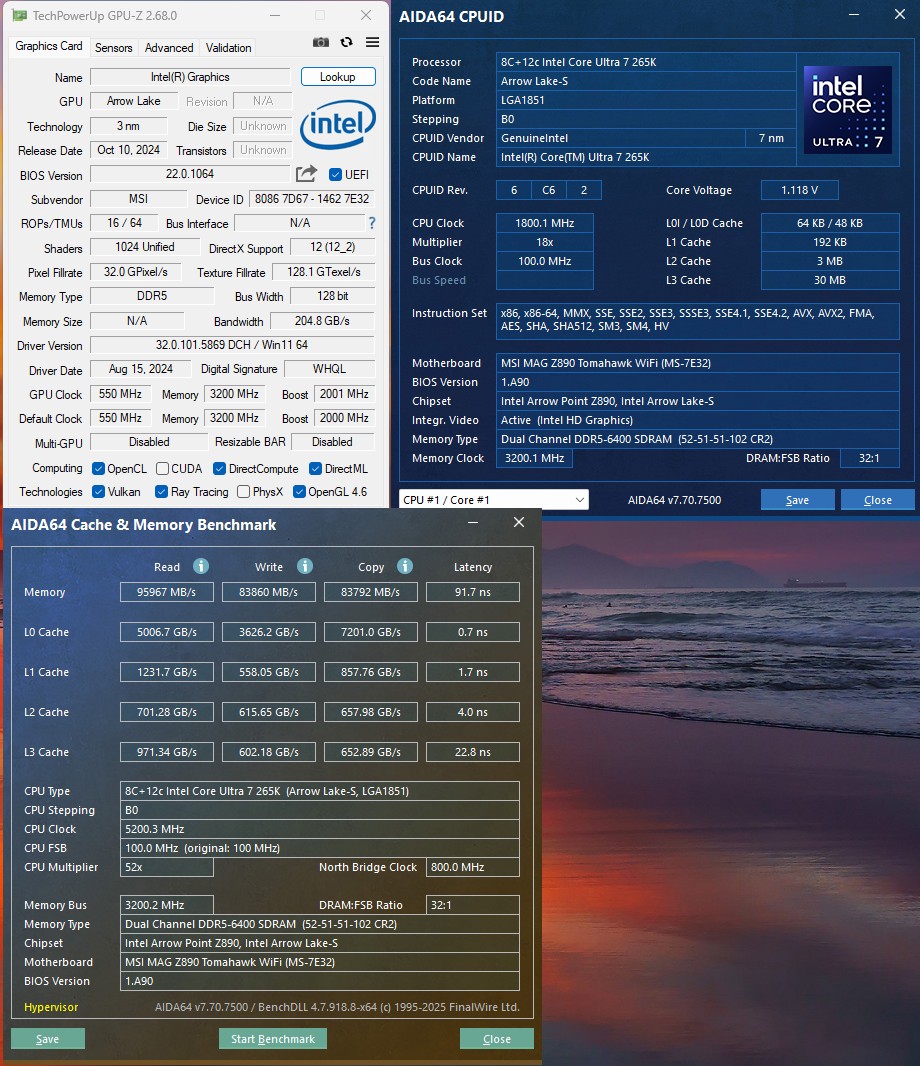Click the DRAM:FSB Ratio 32:1 in CPUID
Screen dimensions: 920x1066
870,458
